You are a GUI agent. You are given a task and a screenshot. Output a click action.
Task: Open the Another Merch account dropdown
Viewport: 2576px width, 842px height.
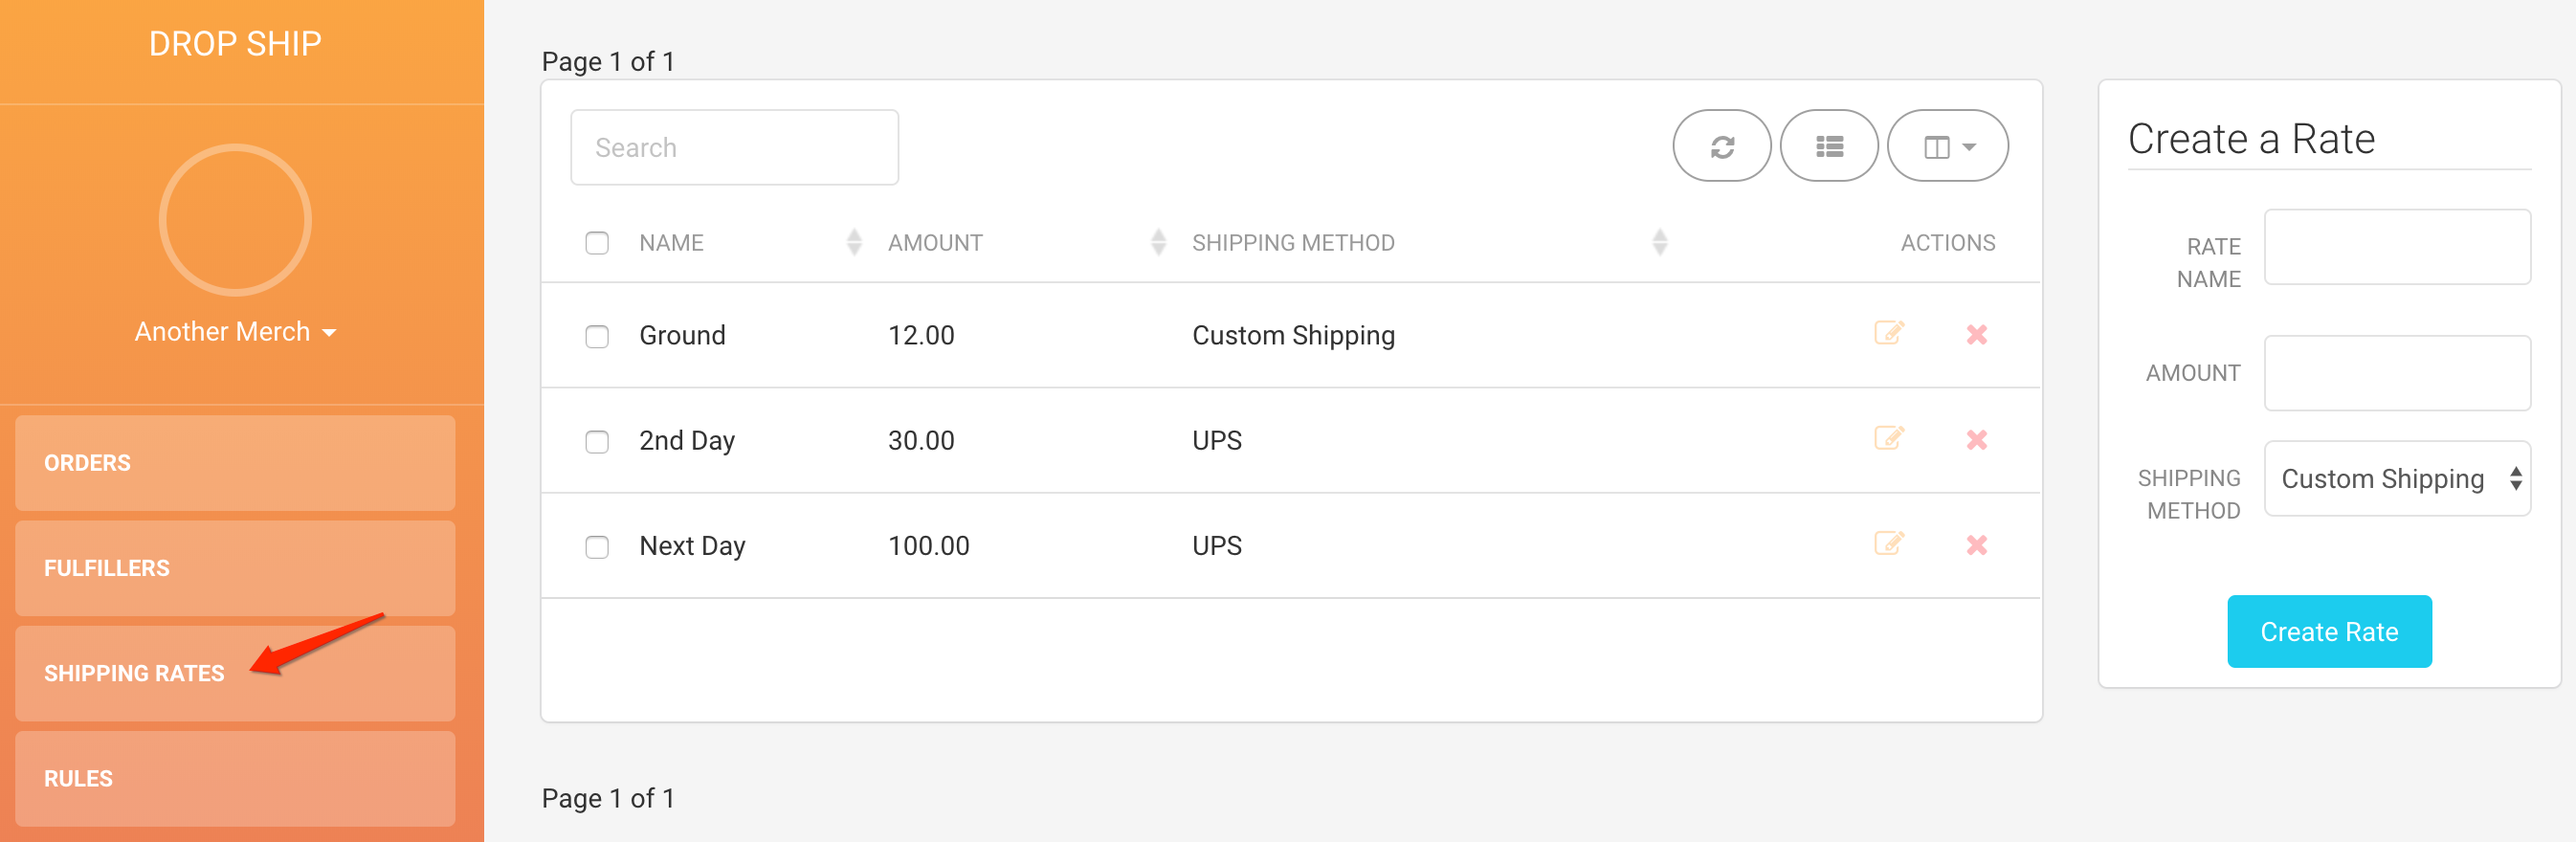point(235,331)
